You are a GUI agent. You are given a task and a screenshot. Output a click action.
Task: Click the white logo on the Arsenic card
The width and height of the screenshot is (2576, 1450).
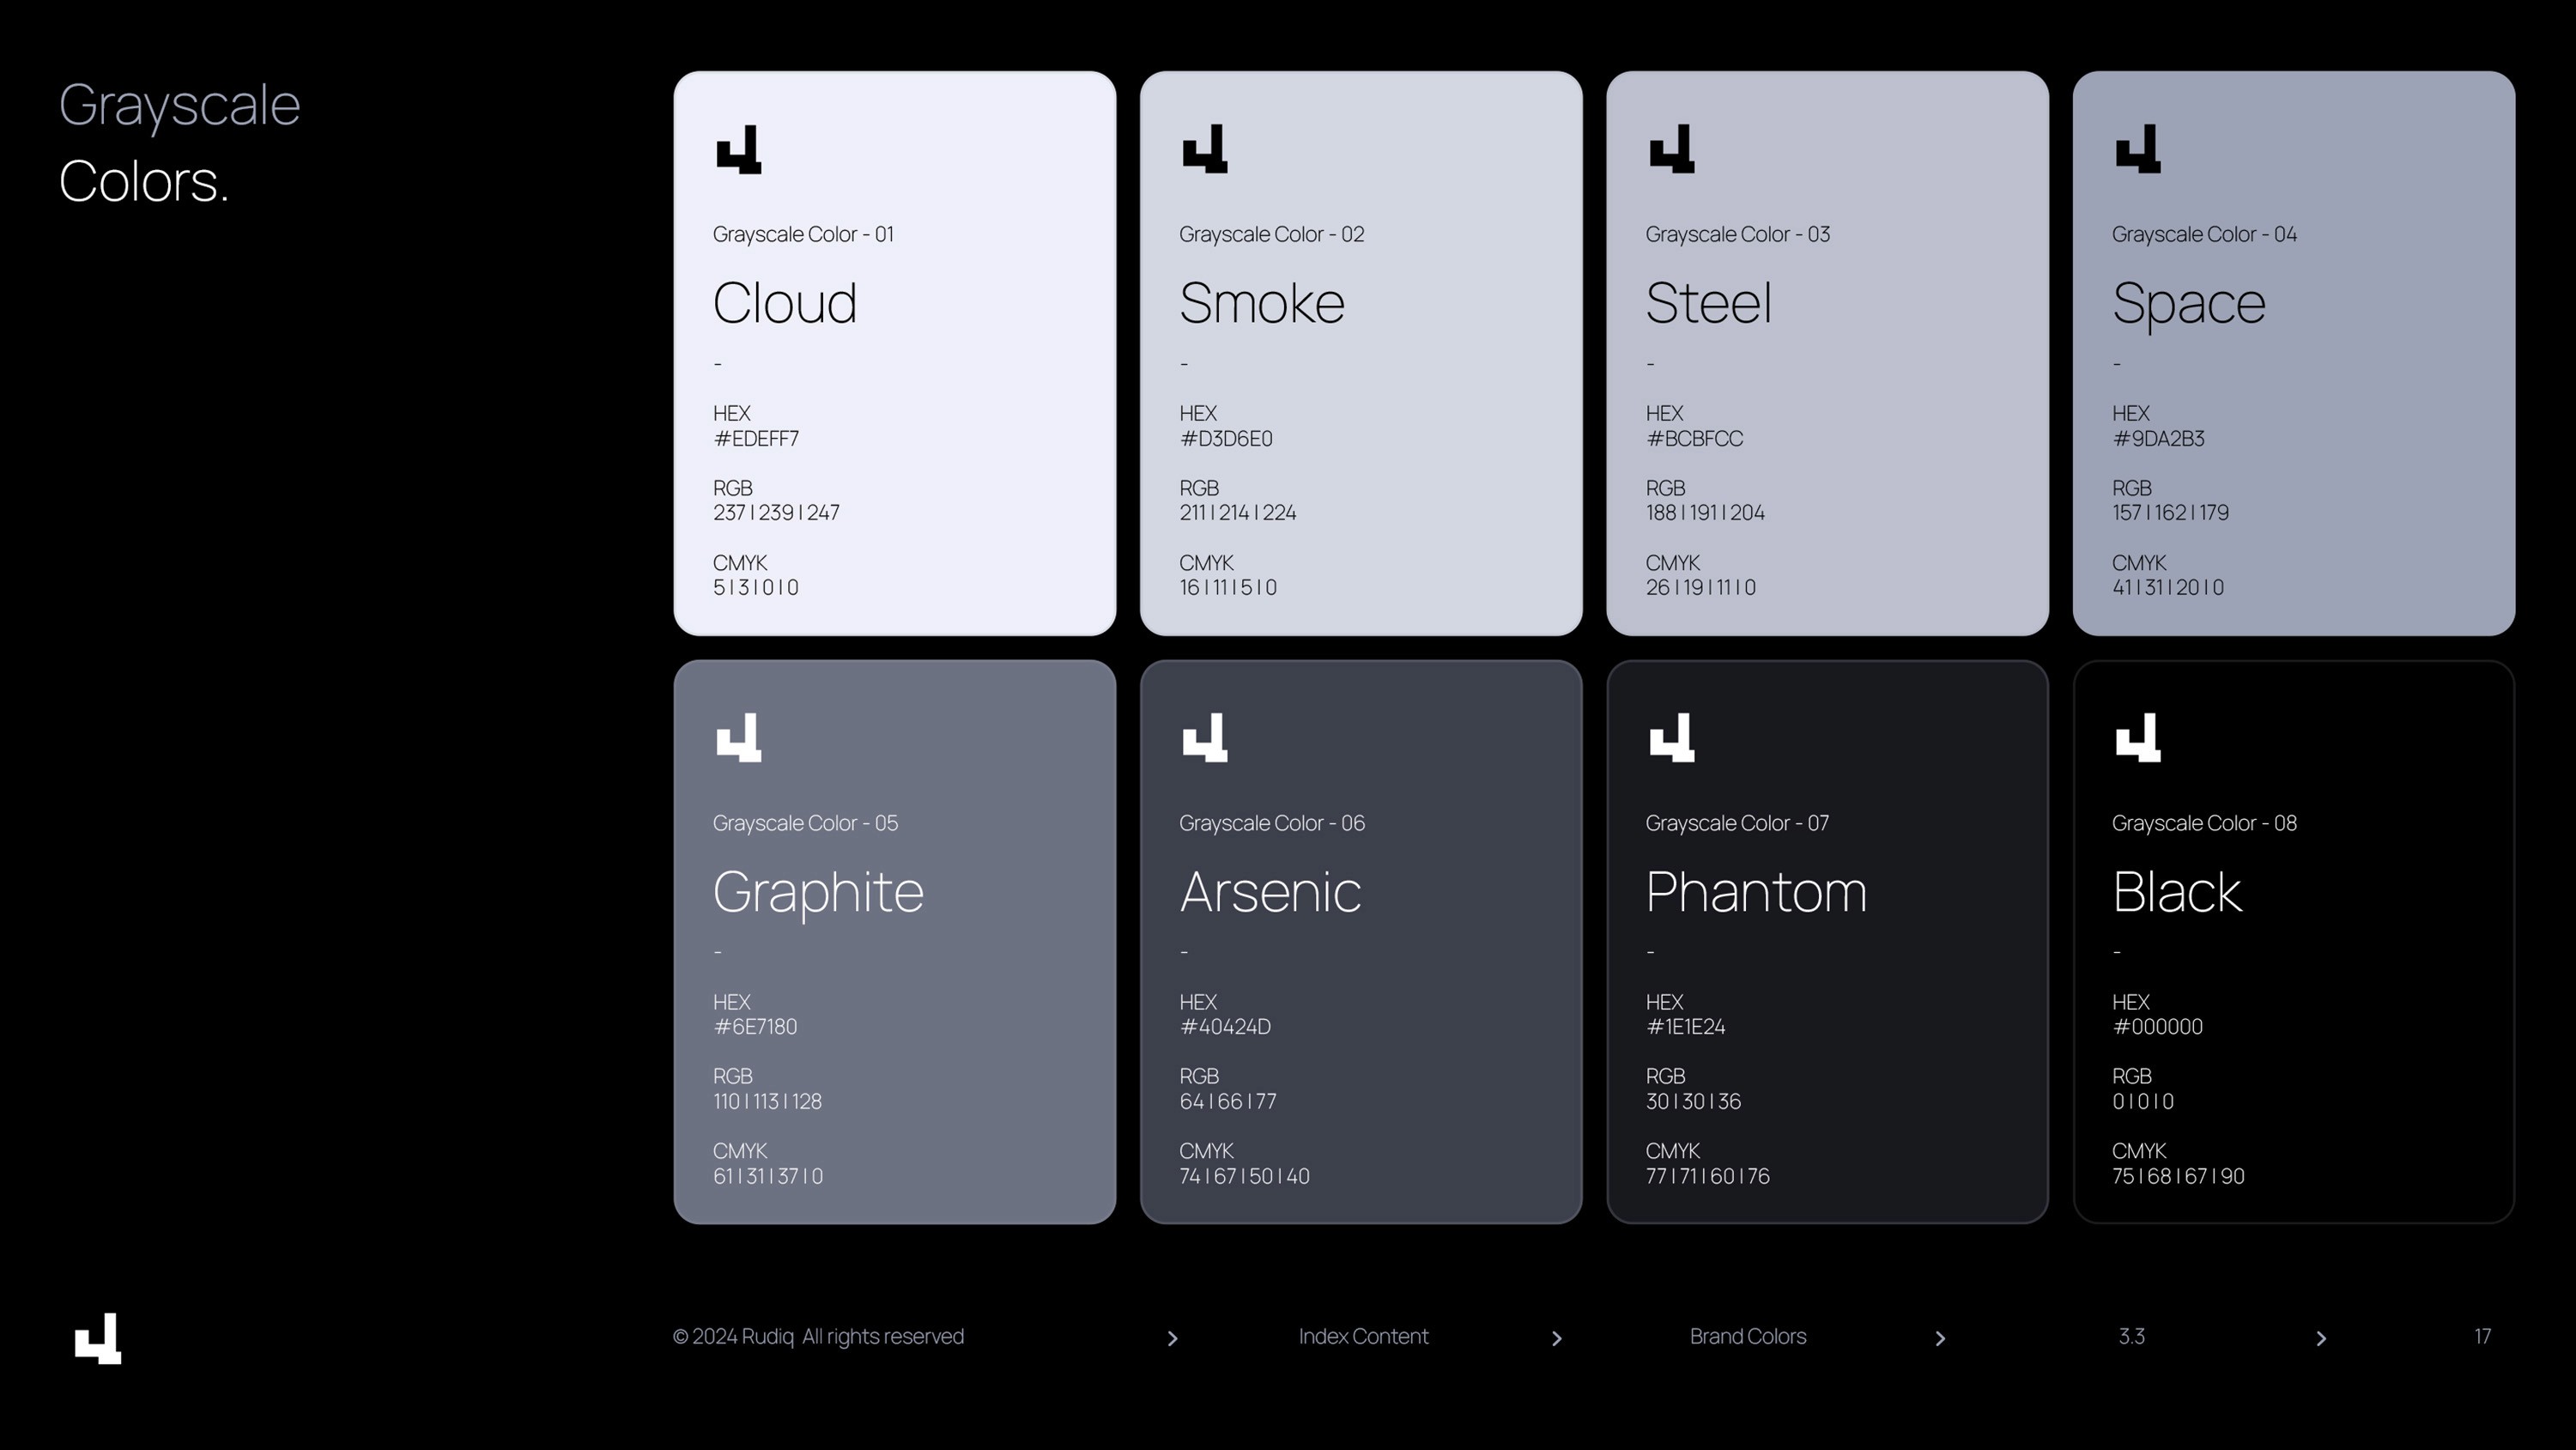1205,737
